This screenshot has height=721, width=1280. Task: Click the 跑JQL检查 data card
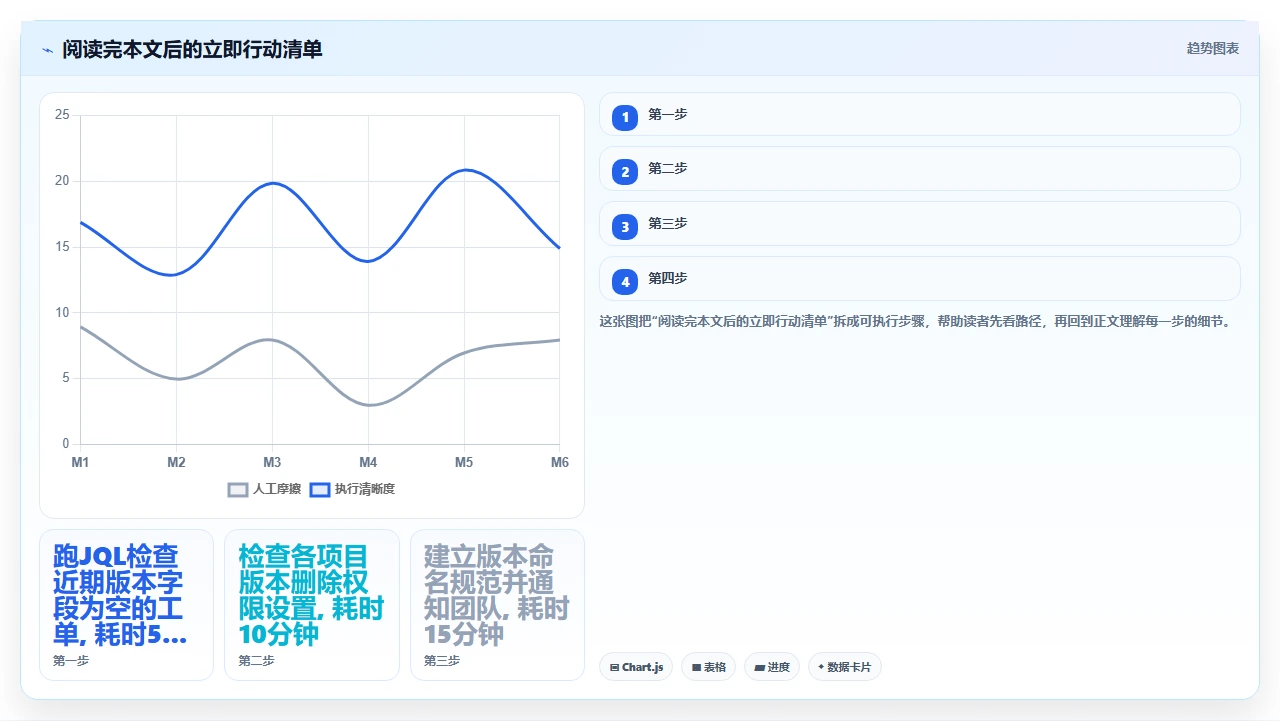pos(127,605)
